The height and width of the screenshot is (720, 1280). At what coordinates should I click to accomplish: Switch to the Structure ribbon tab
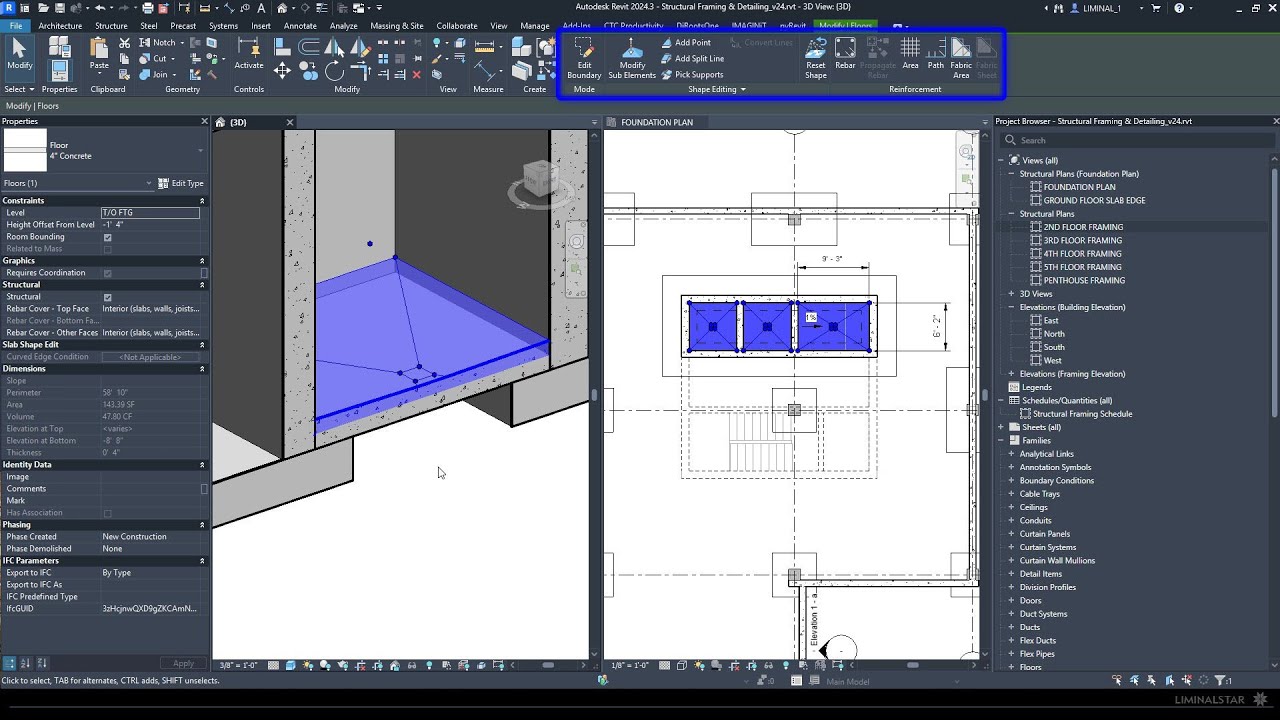[x=111, y=26]
